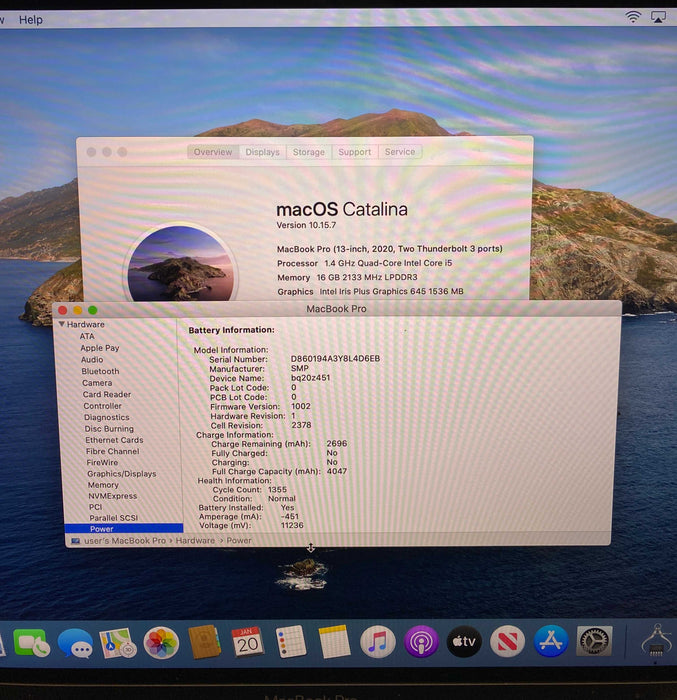
Task: Open the Service tab
Action: pyautogui.click(x=400, y=152)
